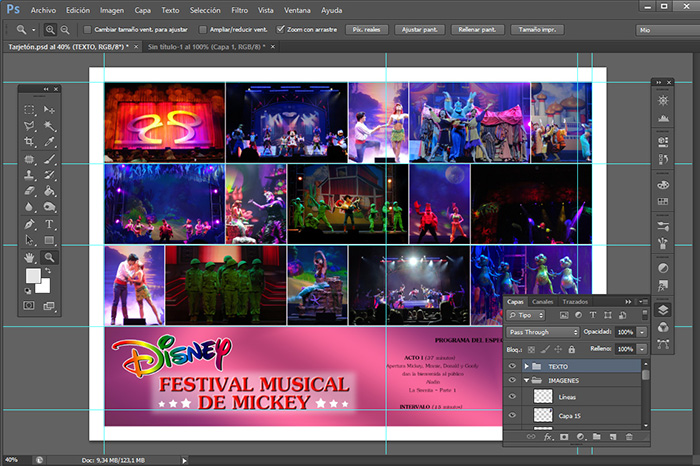Select the Horizontal Type tool
This screenshot has height=466, width=700.
point(49,224)
